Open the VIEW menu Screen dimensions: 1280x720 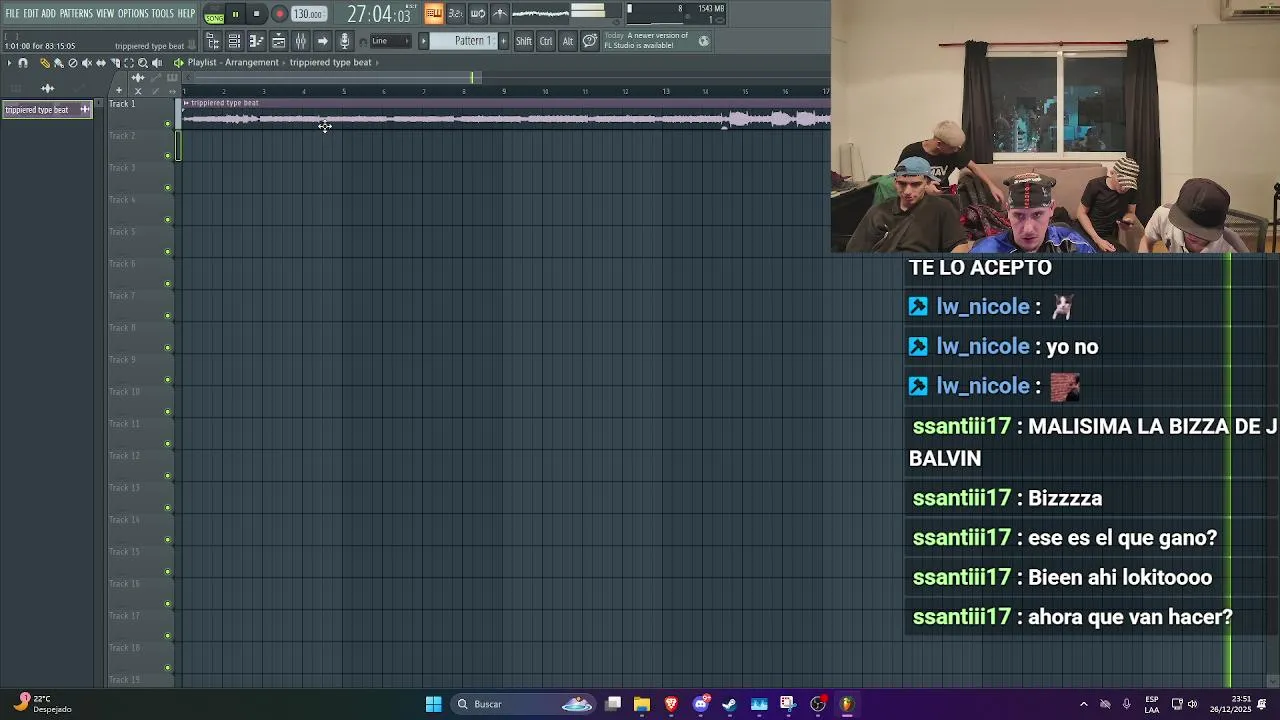(x=105, y=13)
